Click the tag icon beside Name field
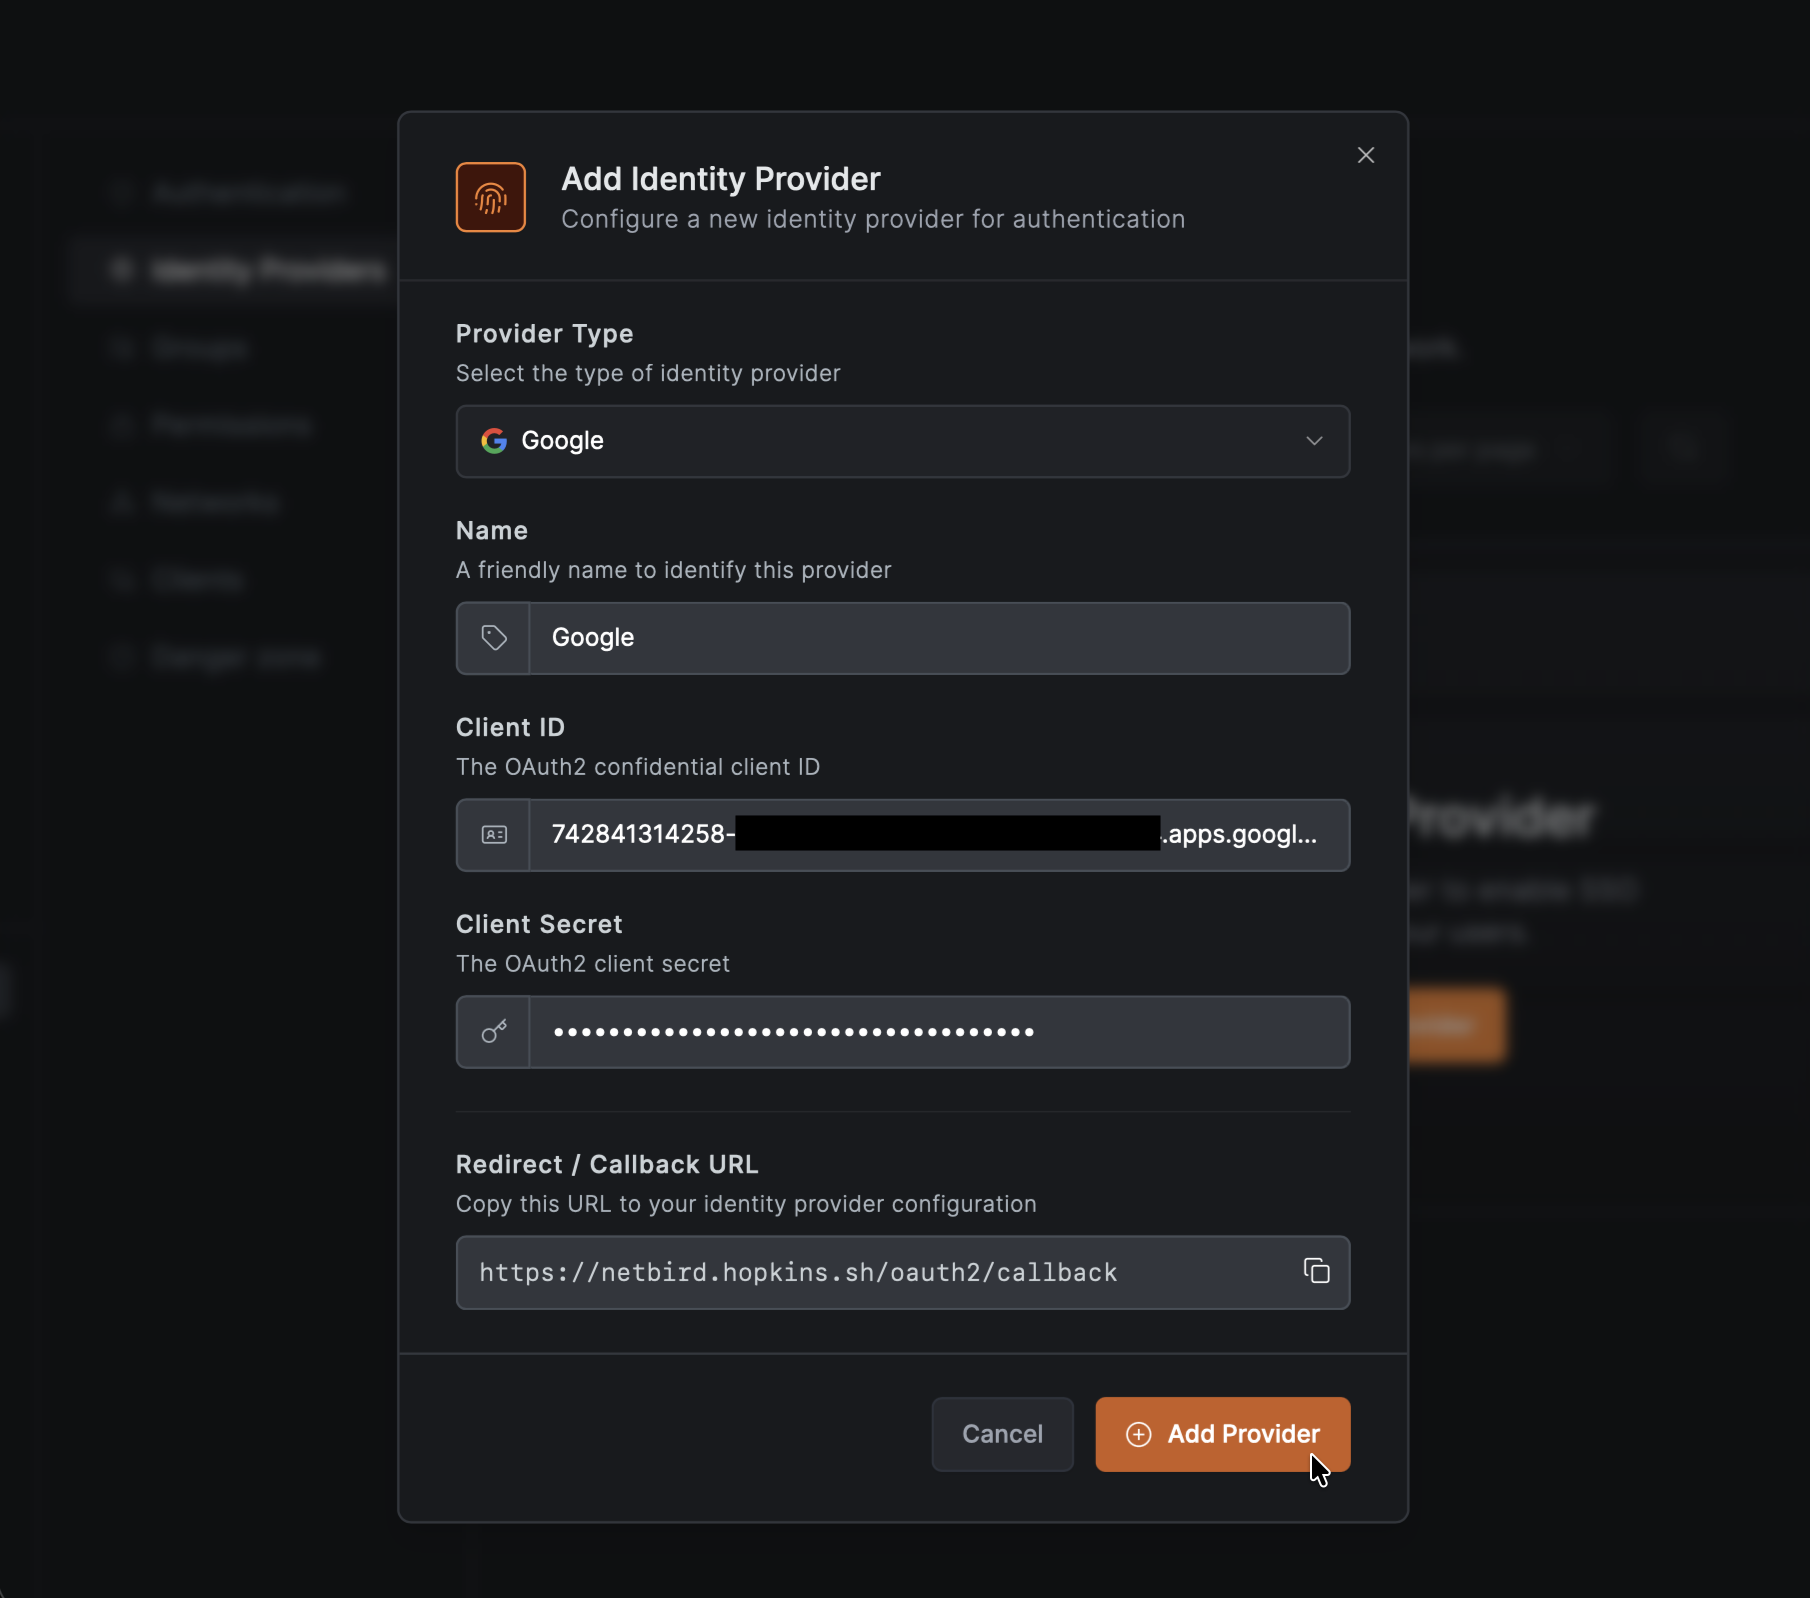Viewport: 1810px width, 1598px height. point(494,638)
